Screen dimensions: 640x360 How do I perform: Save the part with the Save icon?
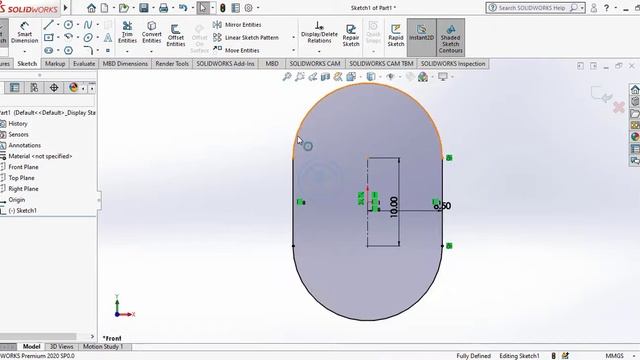144,8
